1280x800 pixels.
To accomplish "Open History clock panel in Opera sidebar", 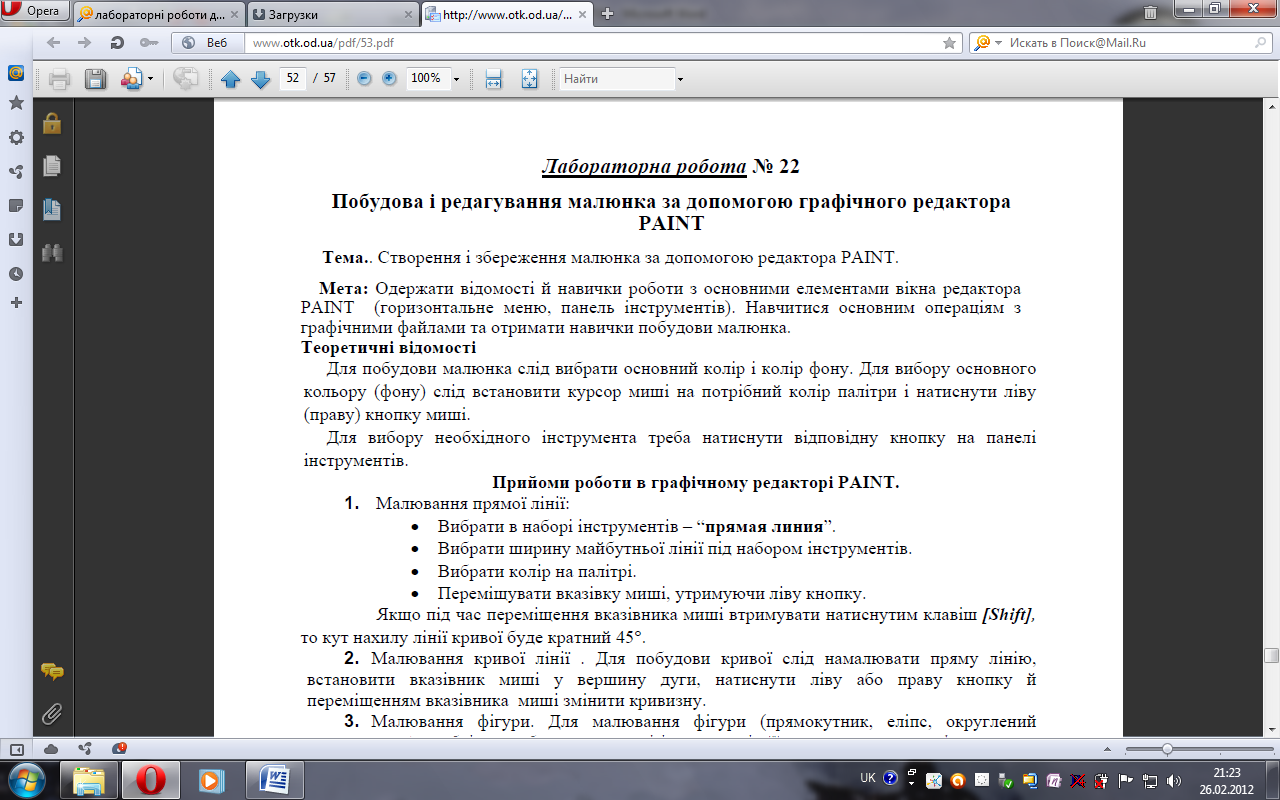I will point(16,273).
